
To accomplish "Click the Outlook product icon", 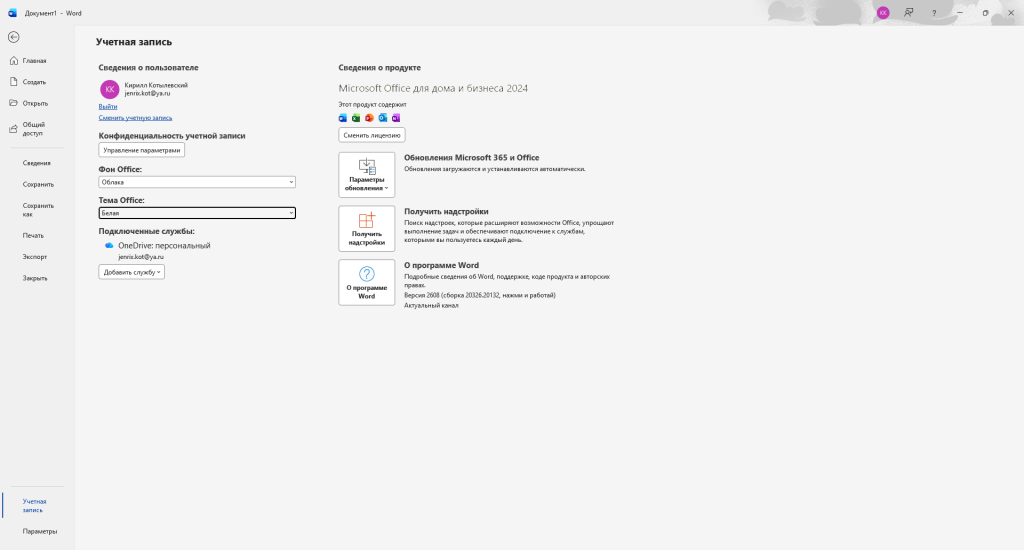I will click(383, 118).
